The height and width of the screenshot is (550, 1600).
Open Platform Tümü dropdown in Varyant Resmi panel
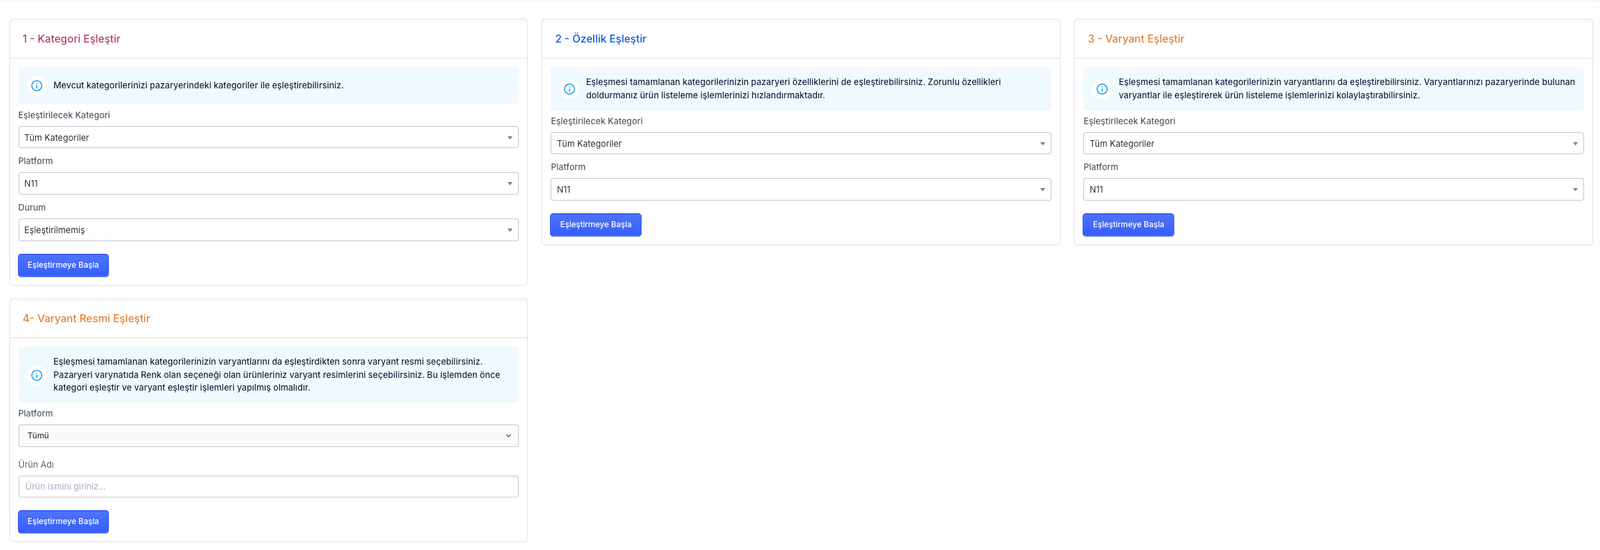(268, 436)
